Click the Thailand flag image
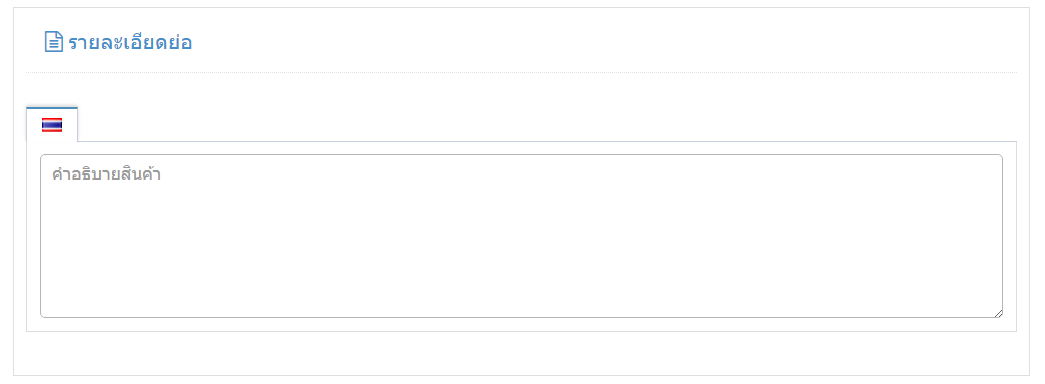Viewport: 1045px width, 384px height. click(52, 125)
